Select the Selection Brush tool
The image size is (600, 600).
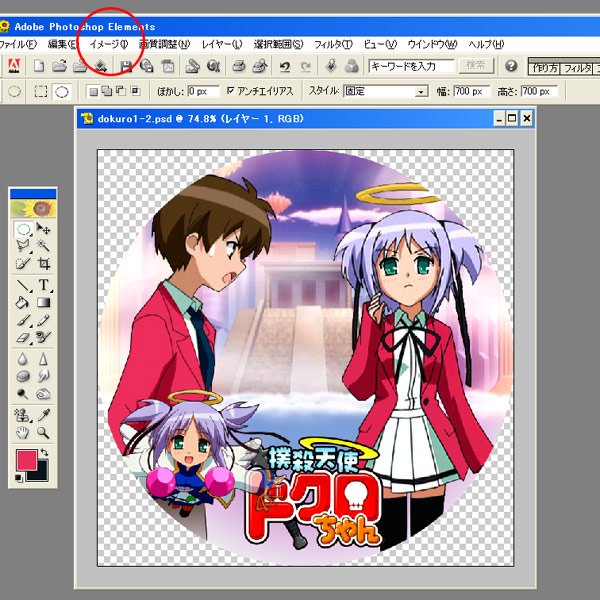point(23,263)
